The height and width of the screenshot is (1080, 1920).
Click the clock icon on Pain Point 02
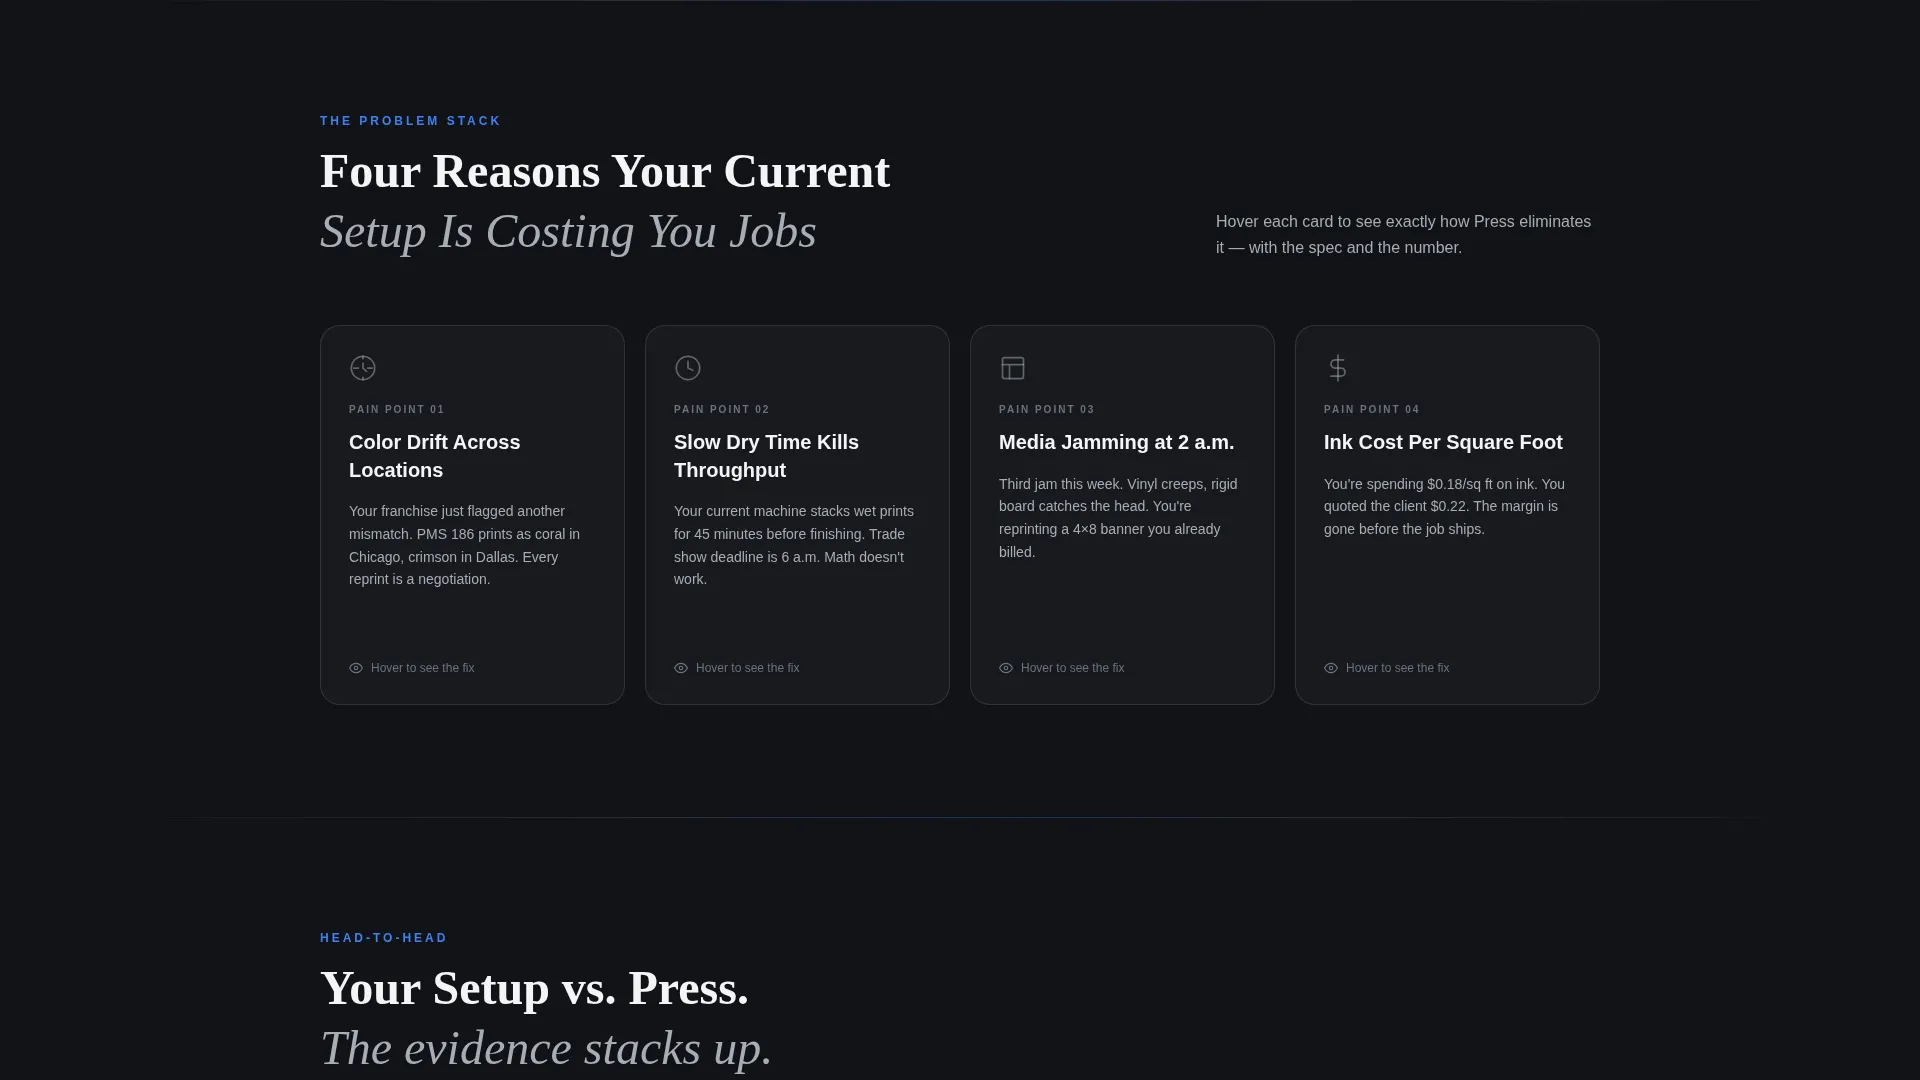[688, 368]
